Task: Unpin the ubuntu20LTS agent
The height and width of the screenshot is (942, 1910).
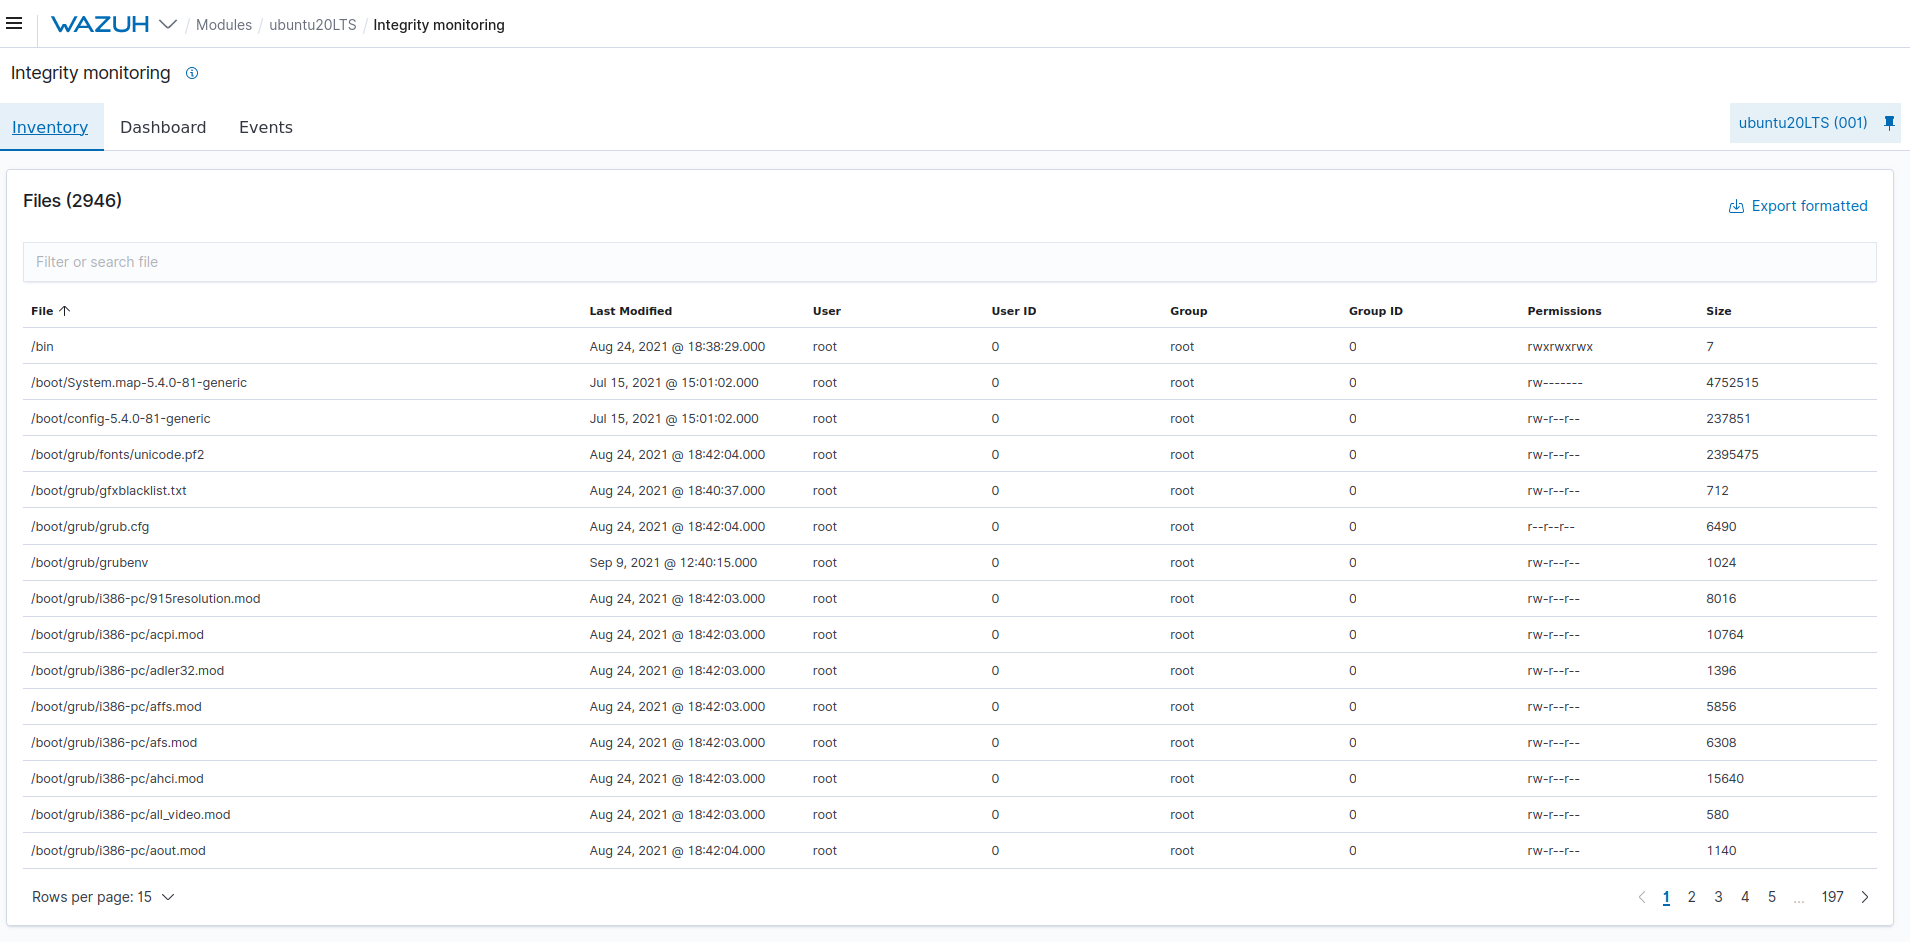Action: 1888,122
